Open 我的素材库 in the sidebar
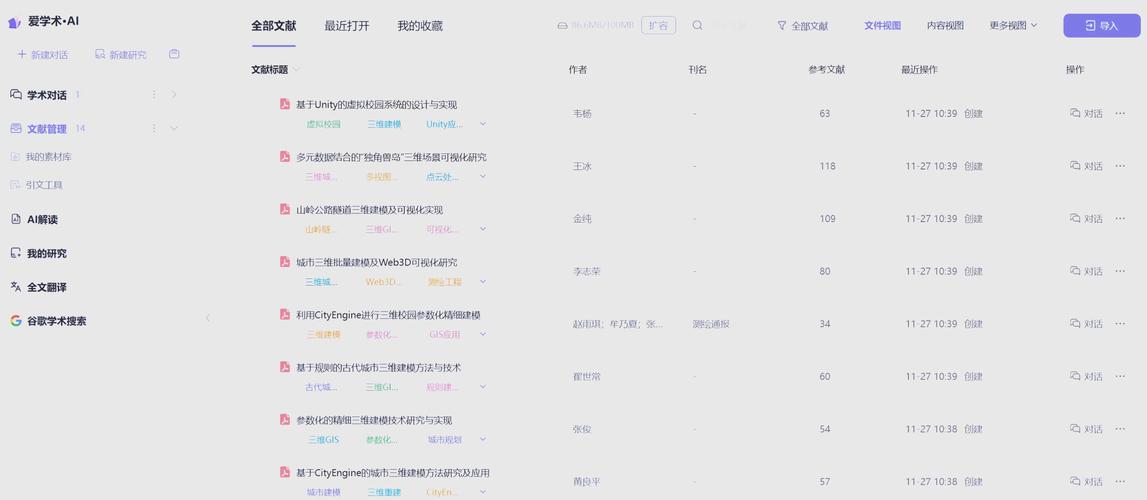This screenshot has width=1147, height=500. 42,156
